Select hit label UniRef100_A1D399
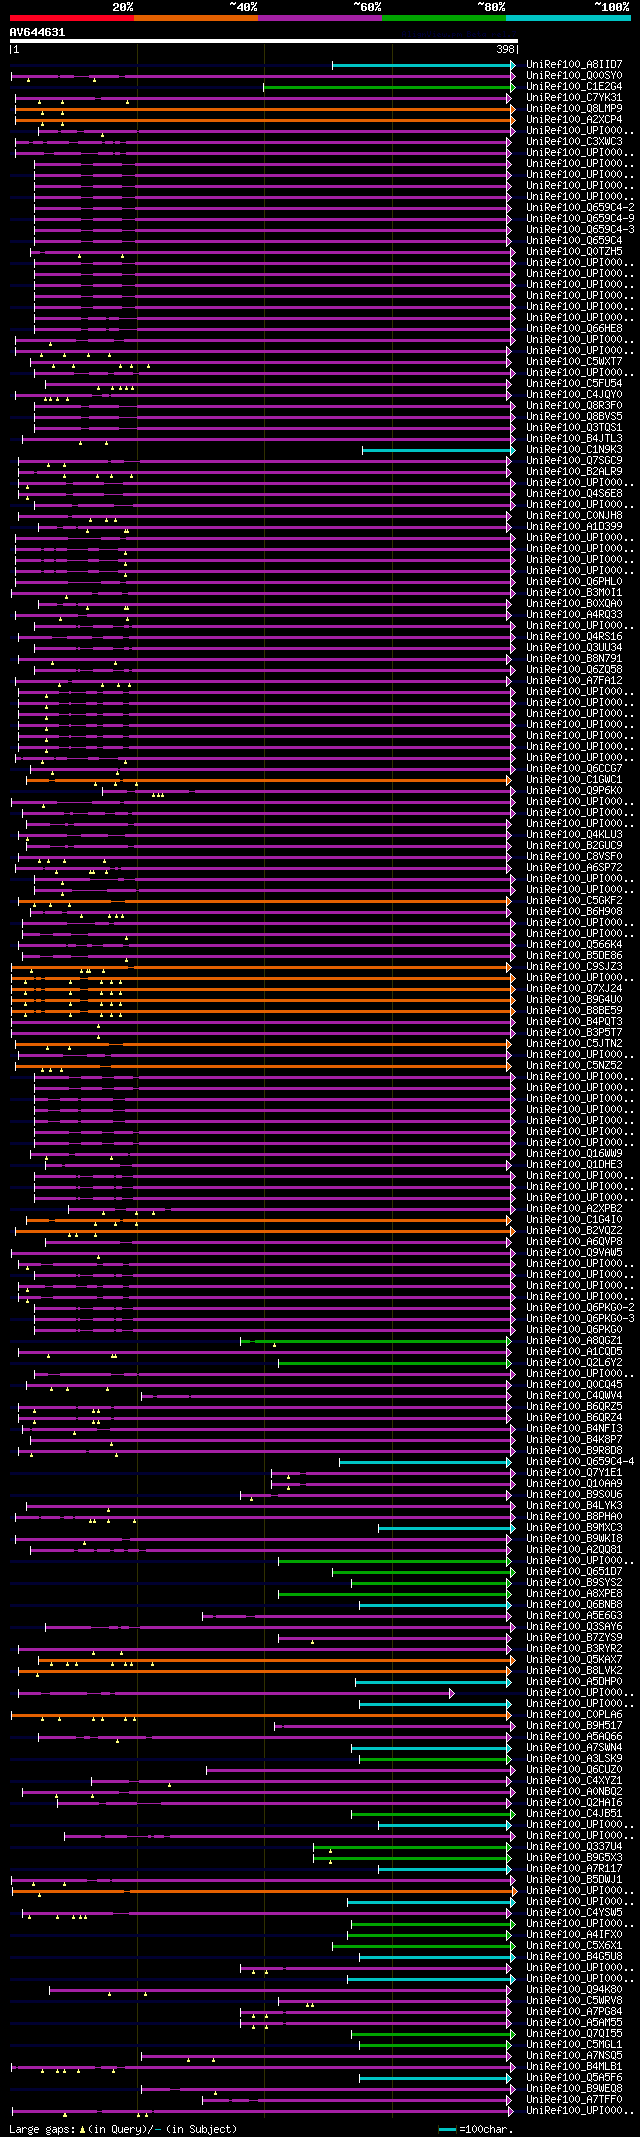The height and width of the screenshot is (2137, 640). [x=574, y=526]
